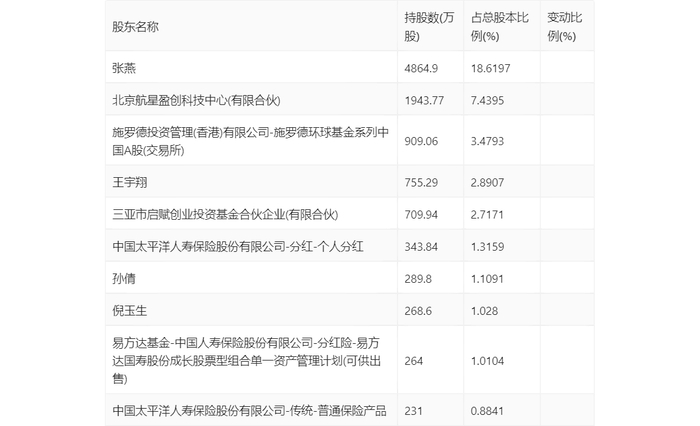Select shareholder name 张燕
The width and height of the screenshot is (700, 426).
pyautogui.click(x=124, y=68)
